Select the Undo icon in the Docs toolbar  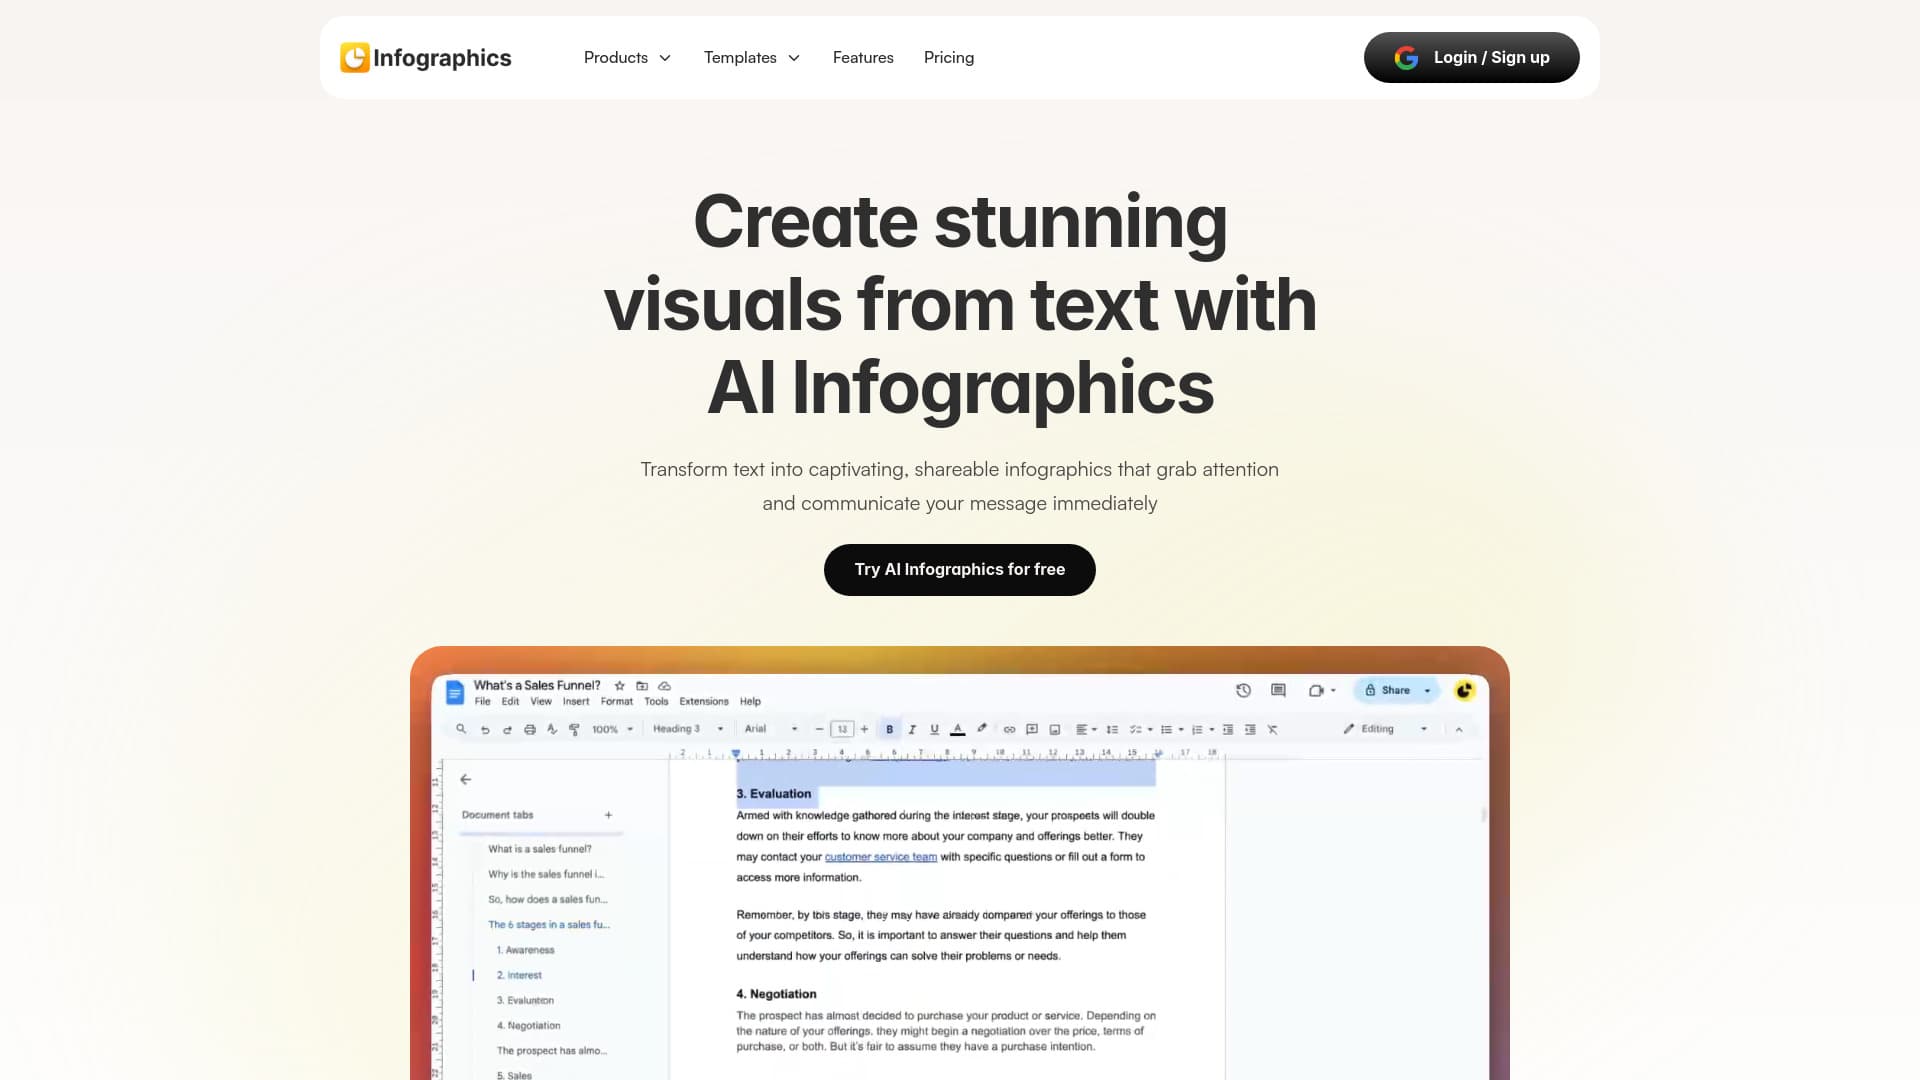486,728
